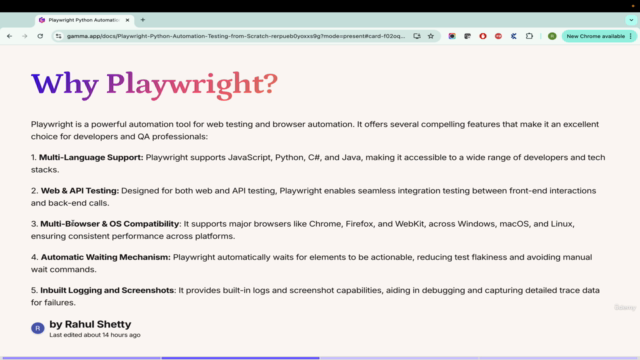View site information icon in address bar
The width and height of the screenshot is (640, 360).
58,36
